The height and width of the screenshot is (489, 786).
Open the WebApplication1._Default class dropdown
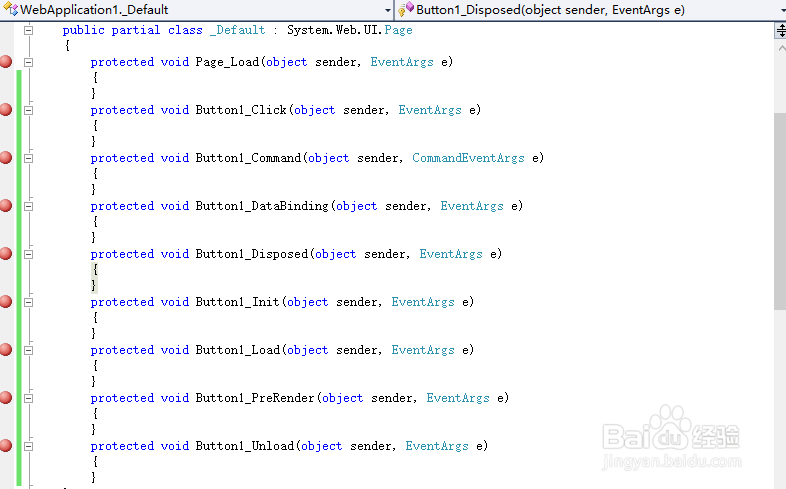387,10
